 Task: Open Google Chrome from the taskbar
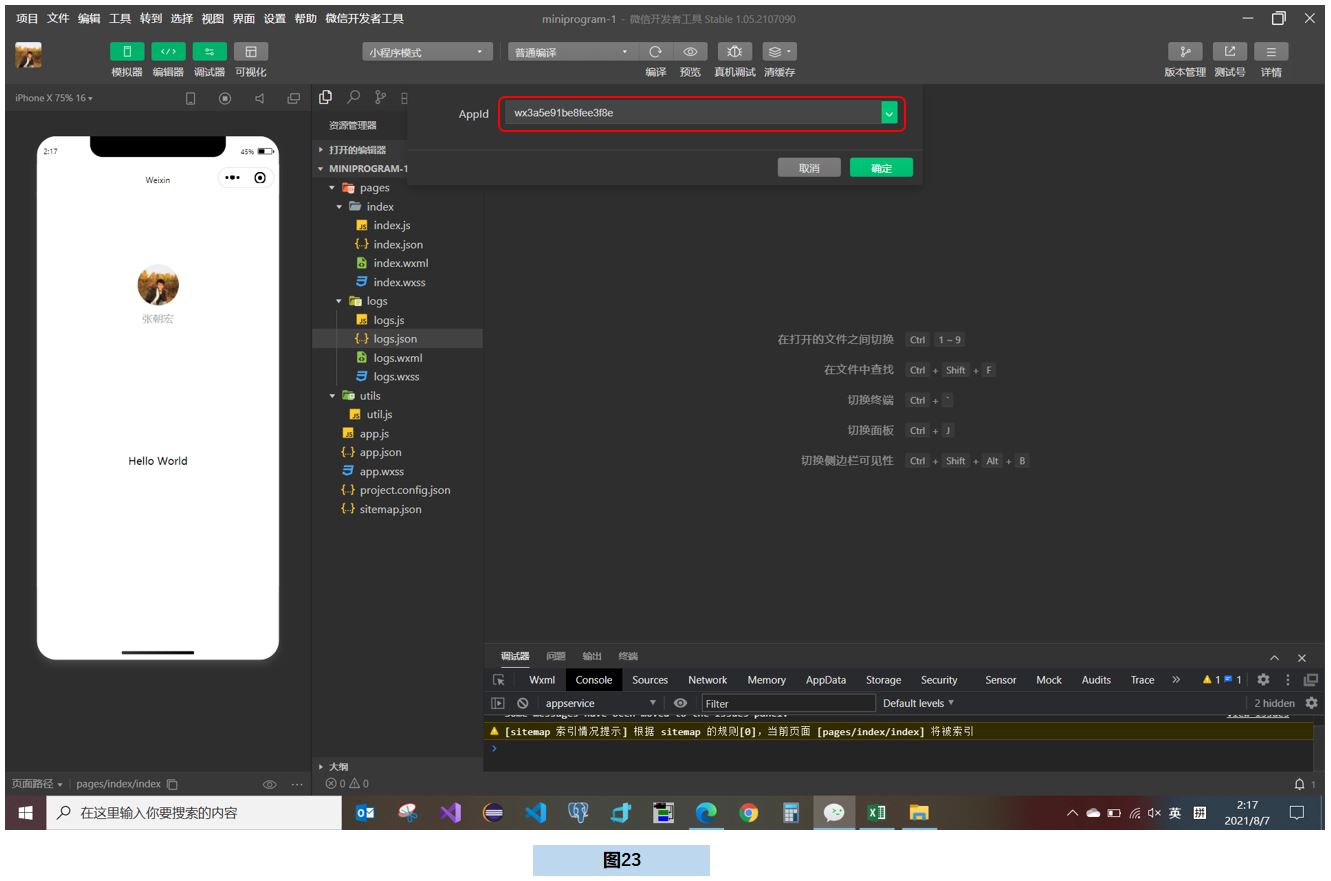pyautogui.click(x=748, y=813)
